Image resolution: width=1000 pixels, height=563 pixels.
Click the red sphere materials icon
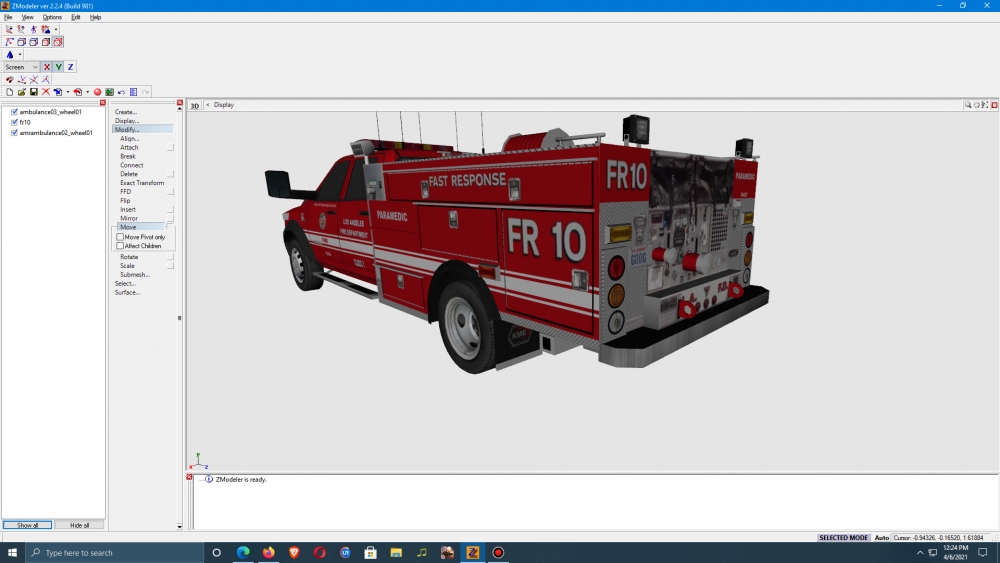click(x=98, y=92)
